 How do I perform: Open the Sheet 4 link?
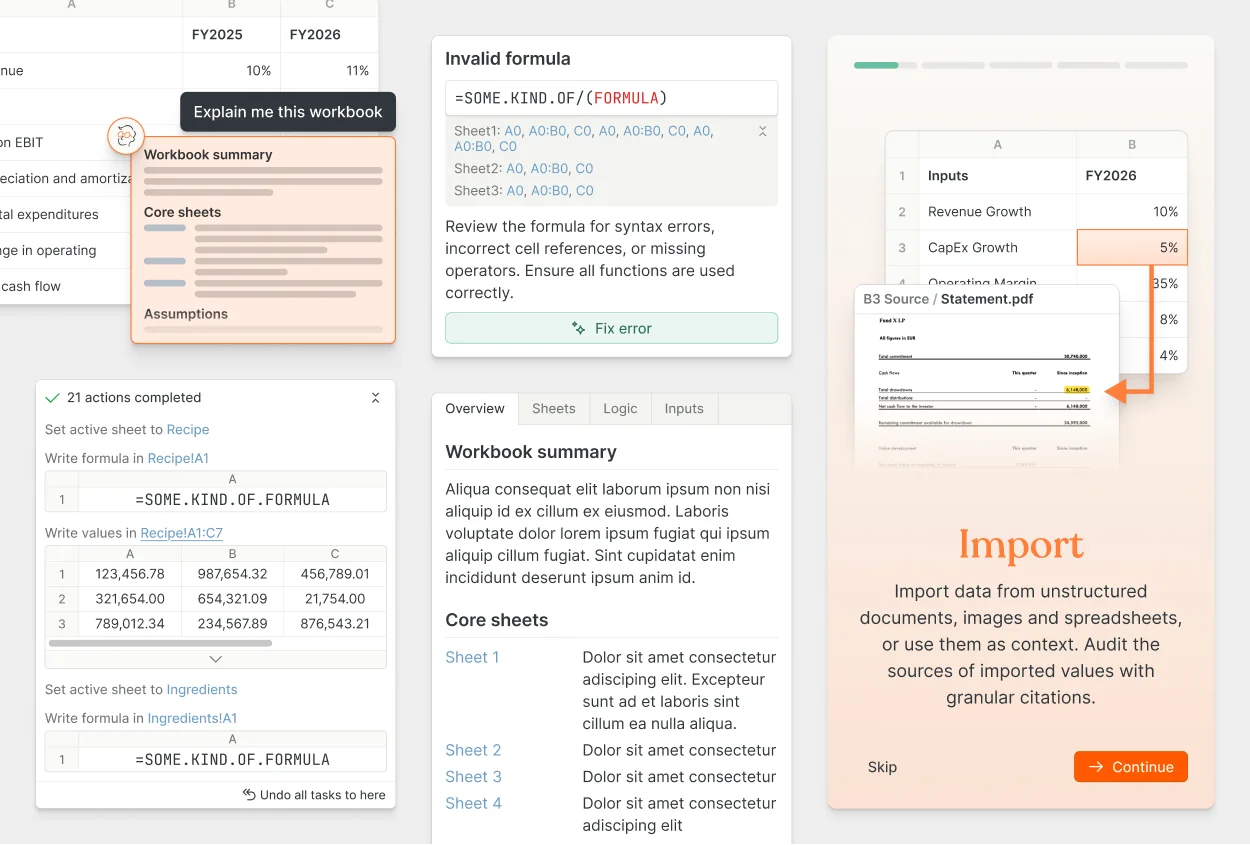[473, 804]
